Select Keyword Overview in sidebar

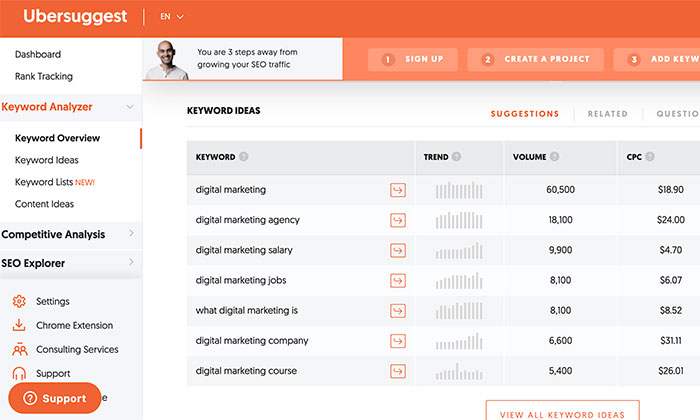tap(58, 138)
